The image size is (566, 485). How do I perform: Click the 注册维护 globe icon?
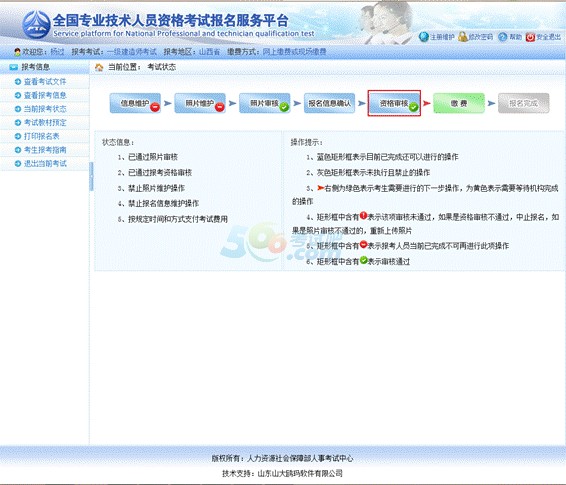424,37
